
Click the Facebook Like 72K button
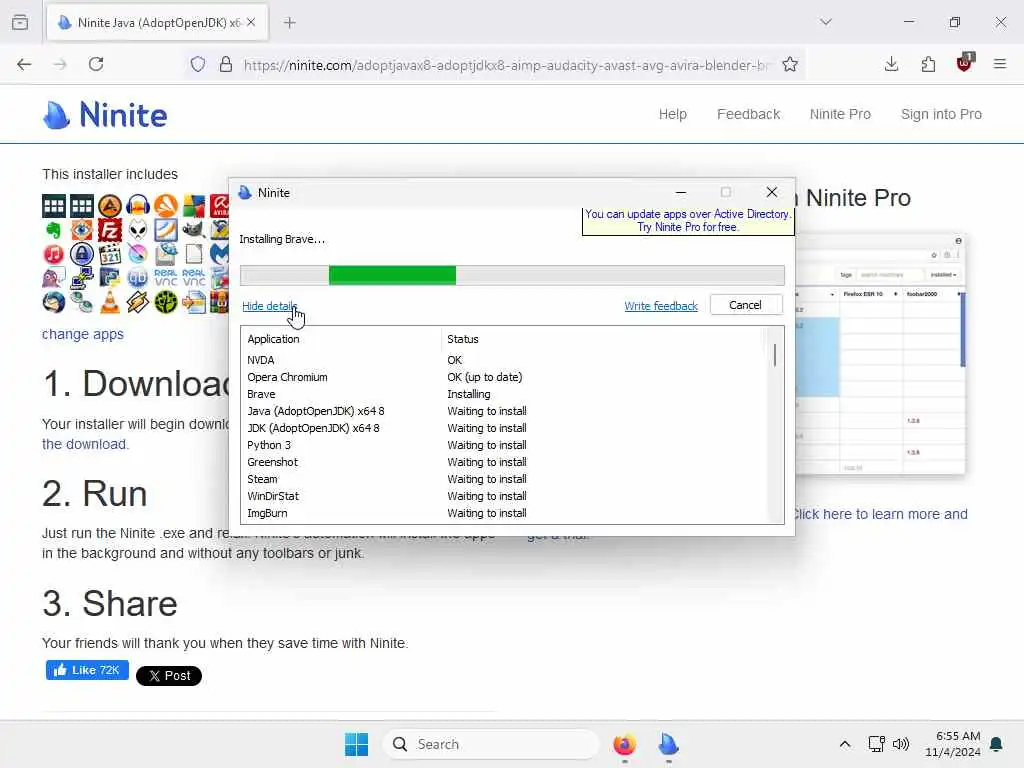pos(88,670)
